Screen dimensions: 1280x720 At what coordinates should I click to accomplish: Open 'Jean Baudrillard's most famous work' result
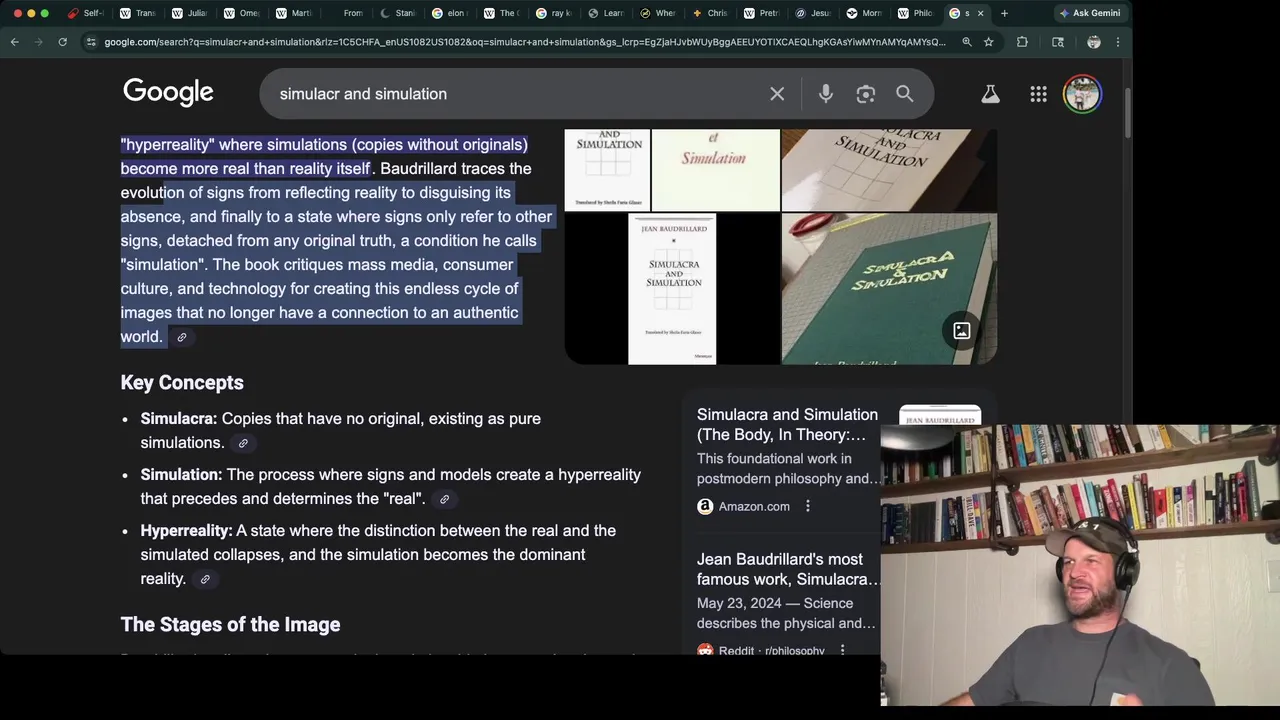pos(787,569)
